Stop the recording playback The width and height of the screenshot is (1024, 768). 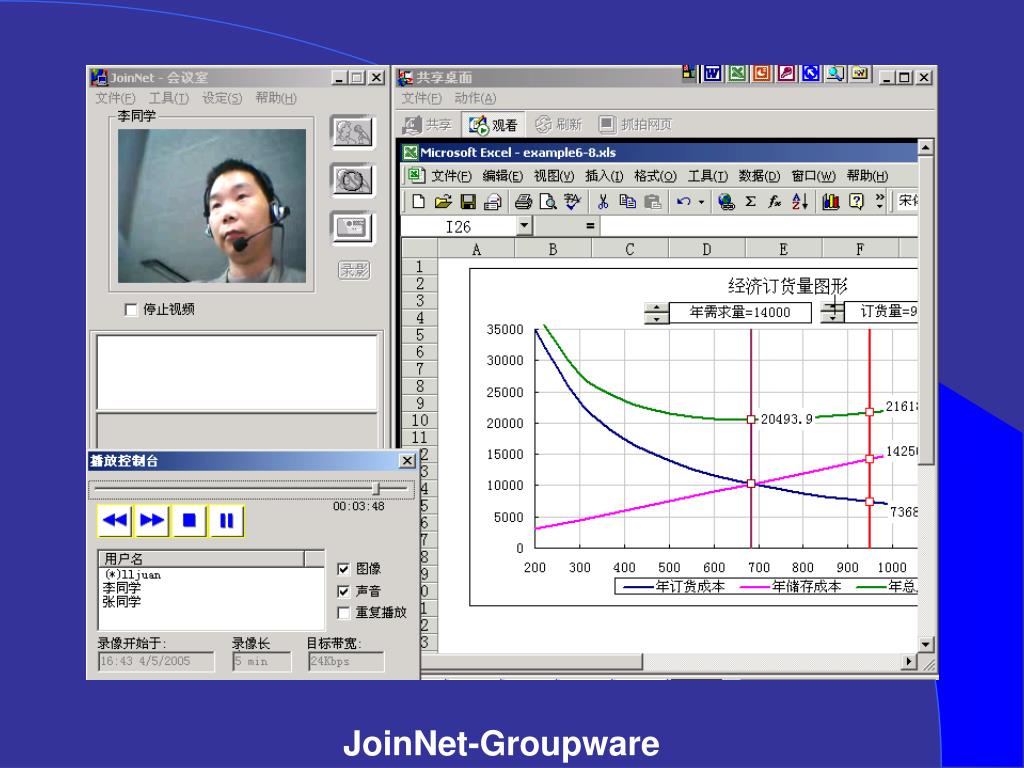tap(189, 520)
